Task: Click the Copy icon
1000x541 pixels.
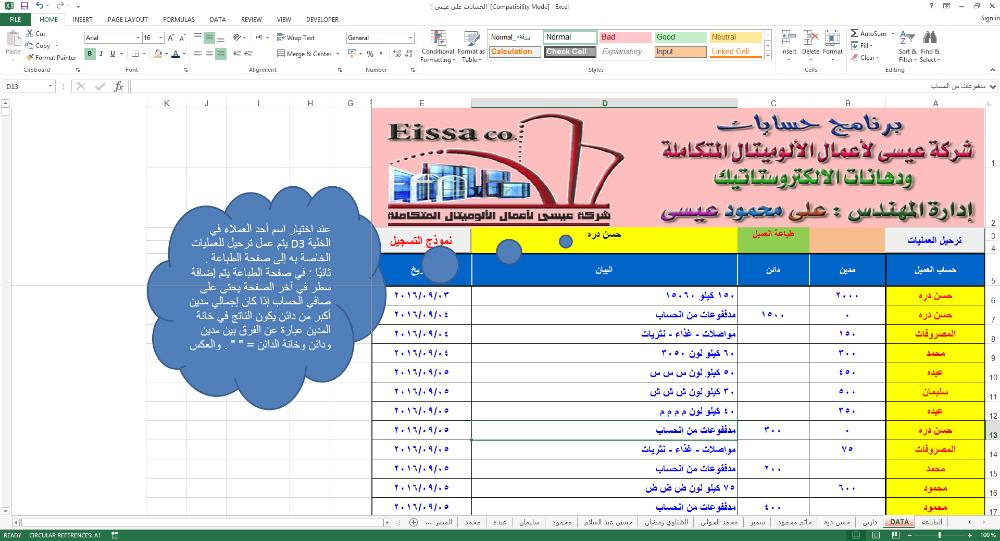Action: (29, 45)
